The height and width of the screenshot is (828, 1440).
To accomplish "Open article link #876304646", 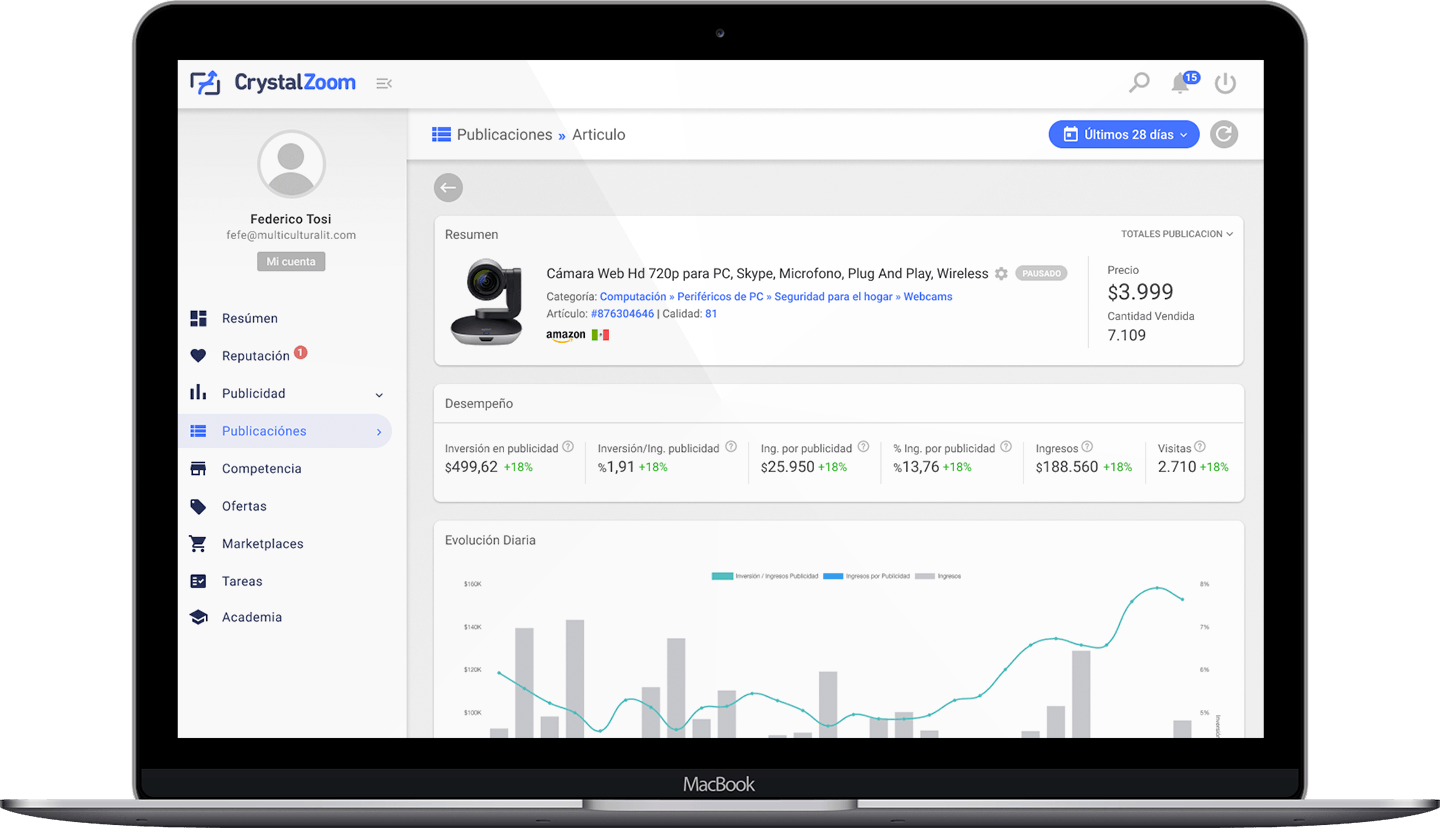I will (622, 314).
